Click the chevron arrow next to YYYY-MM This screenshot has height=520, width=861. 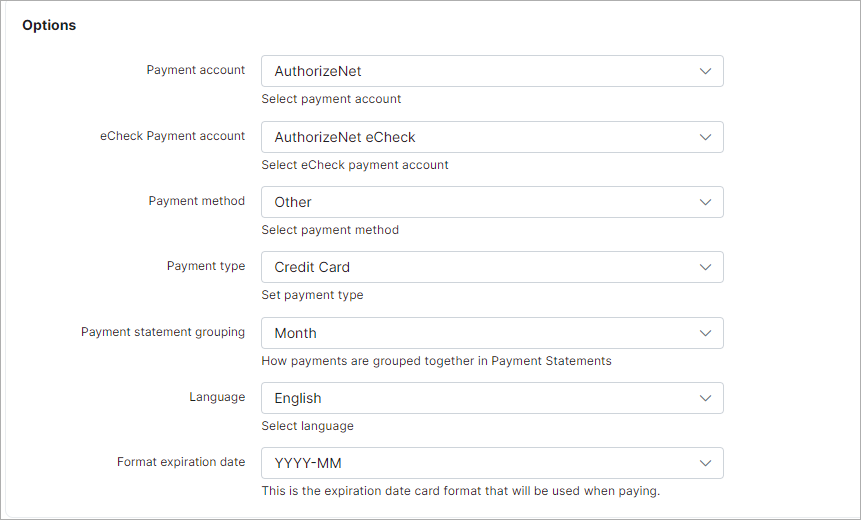[705, 463]
